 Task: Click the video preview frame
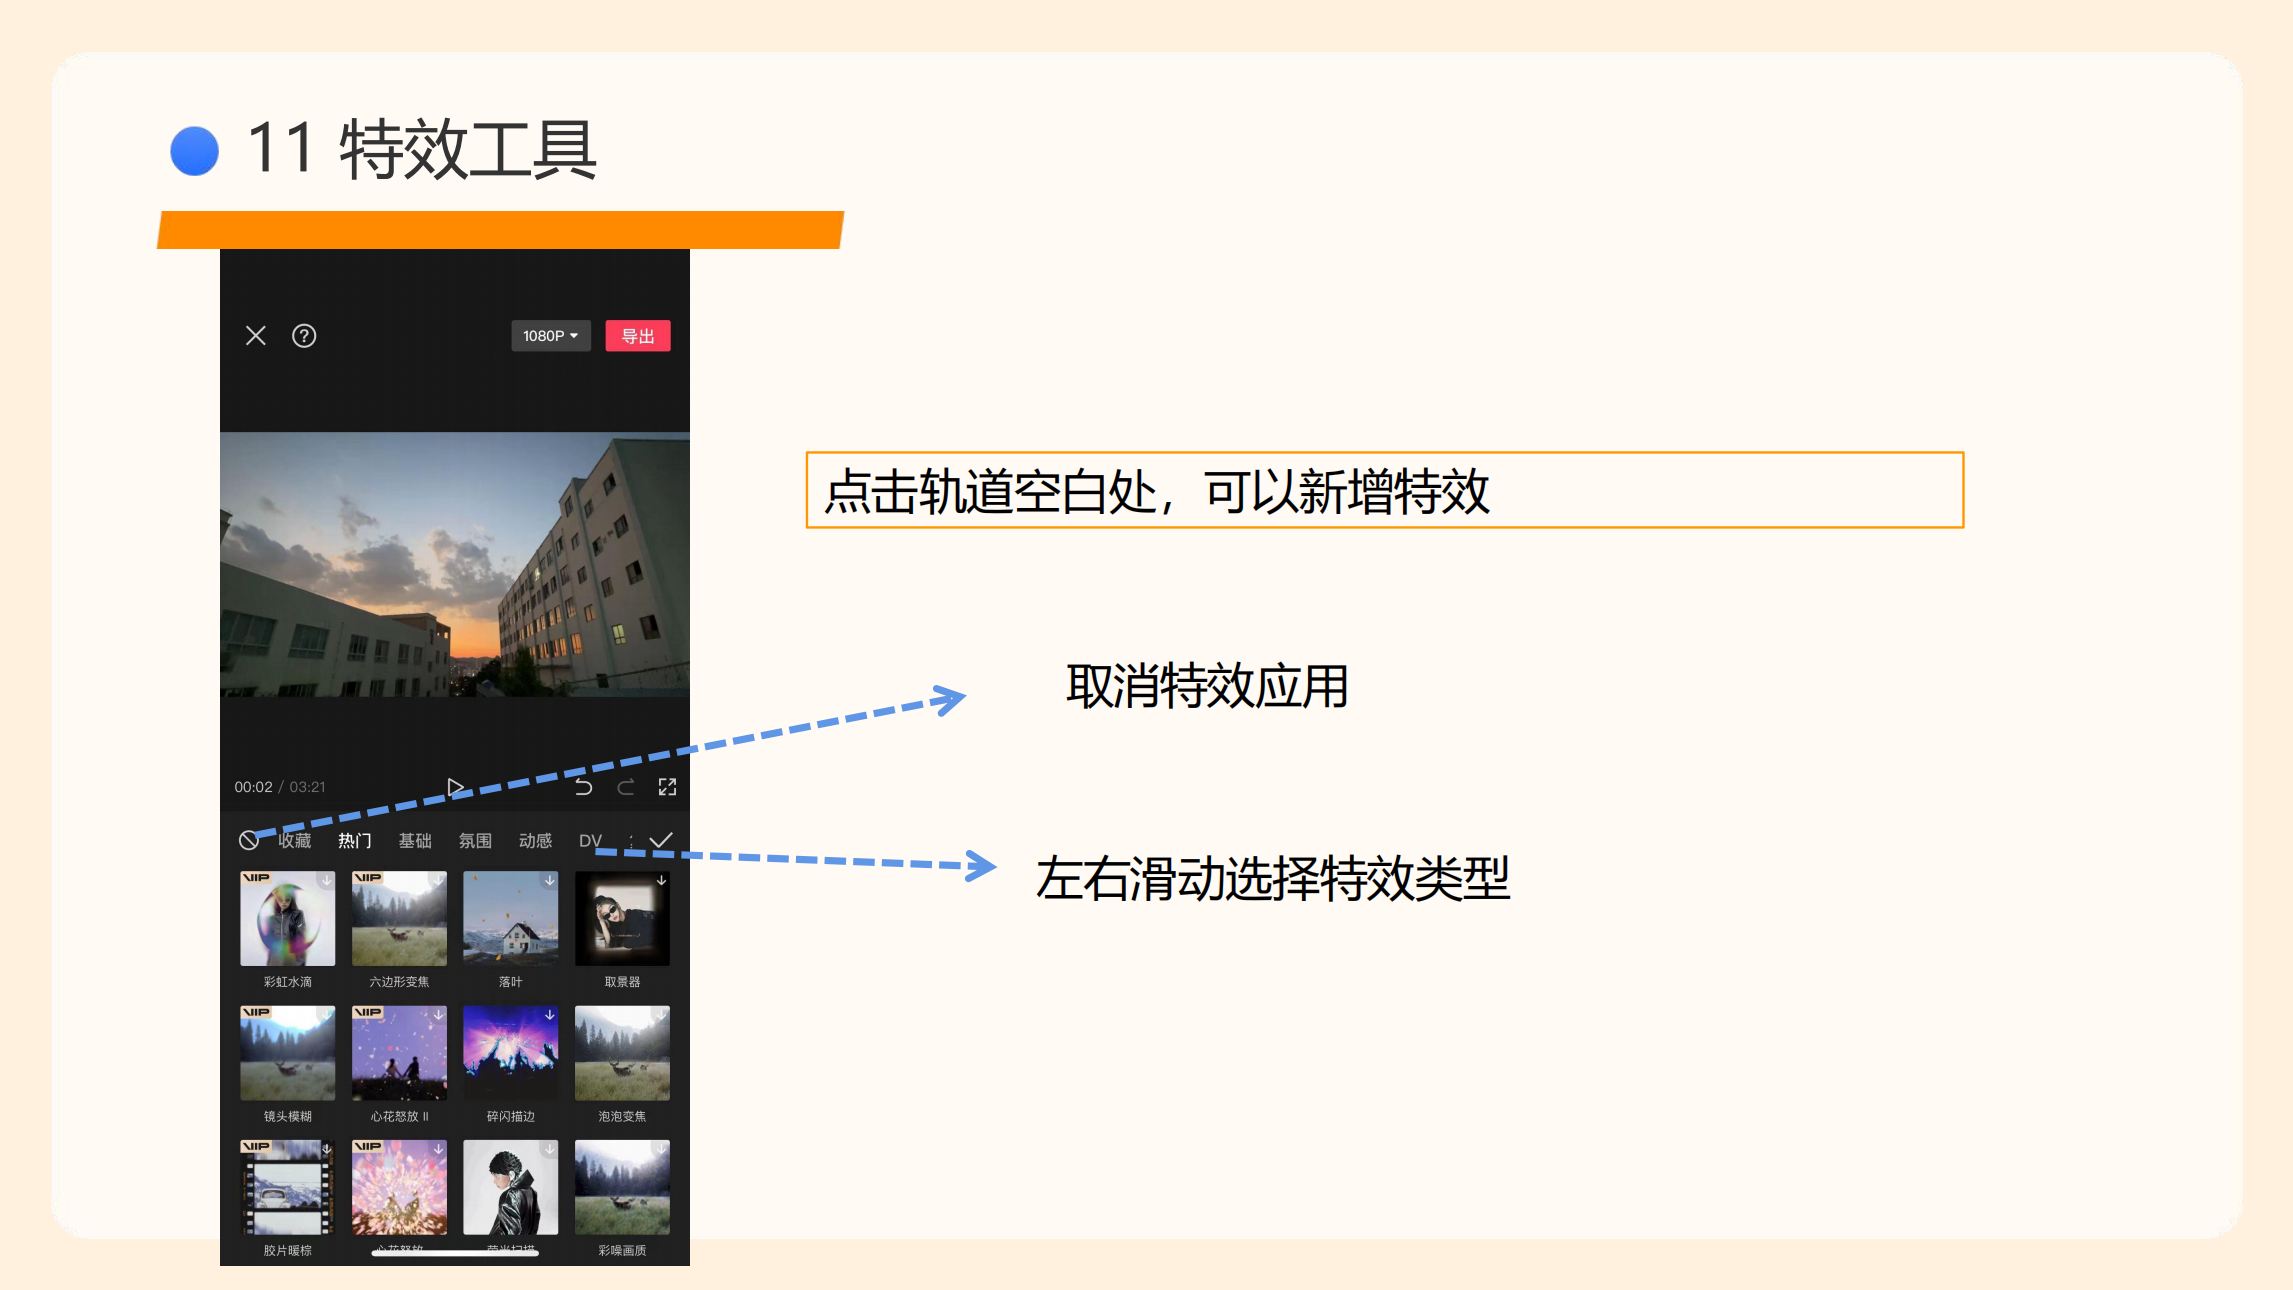tap(455, 564)
